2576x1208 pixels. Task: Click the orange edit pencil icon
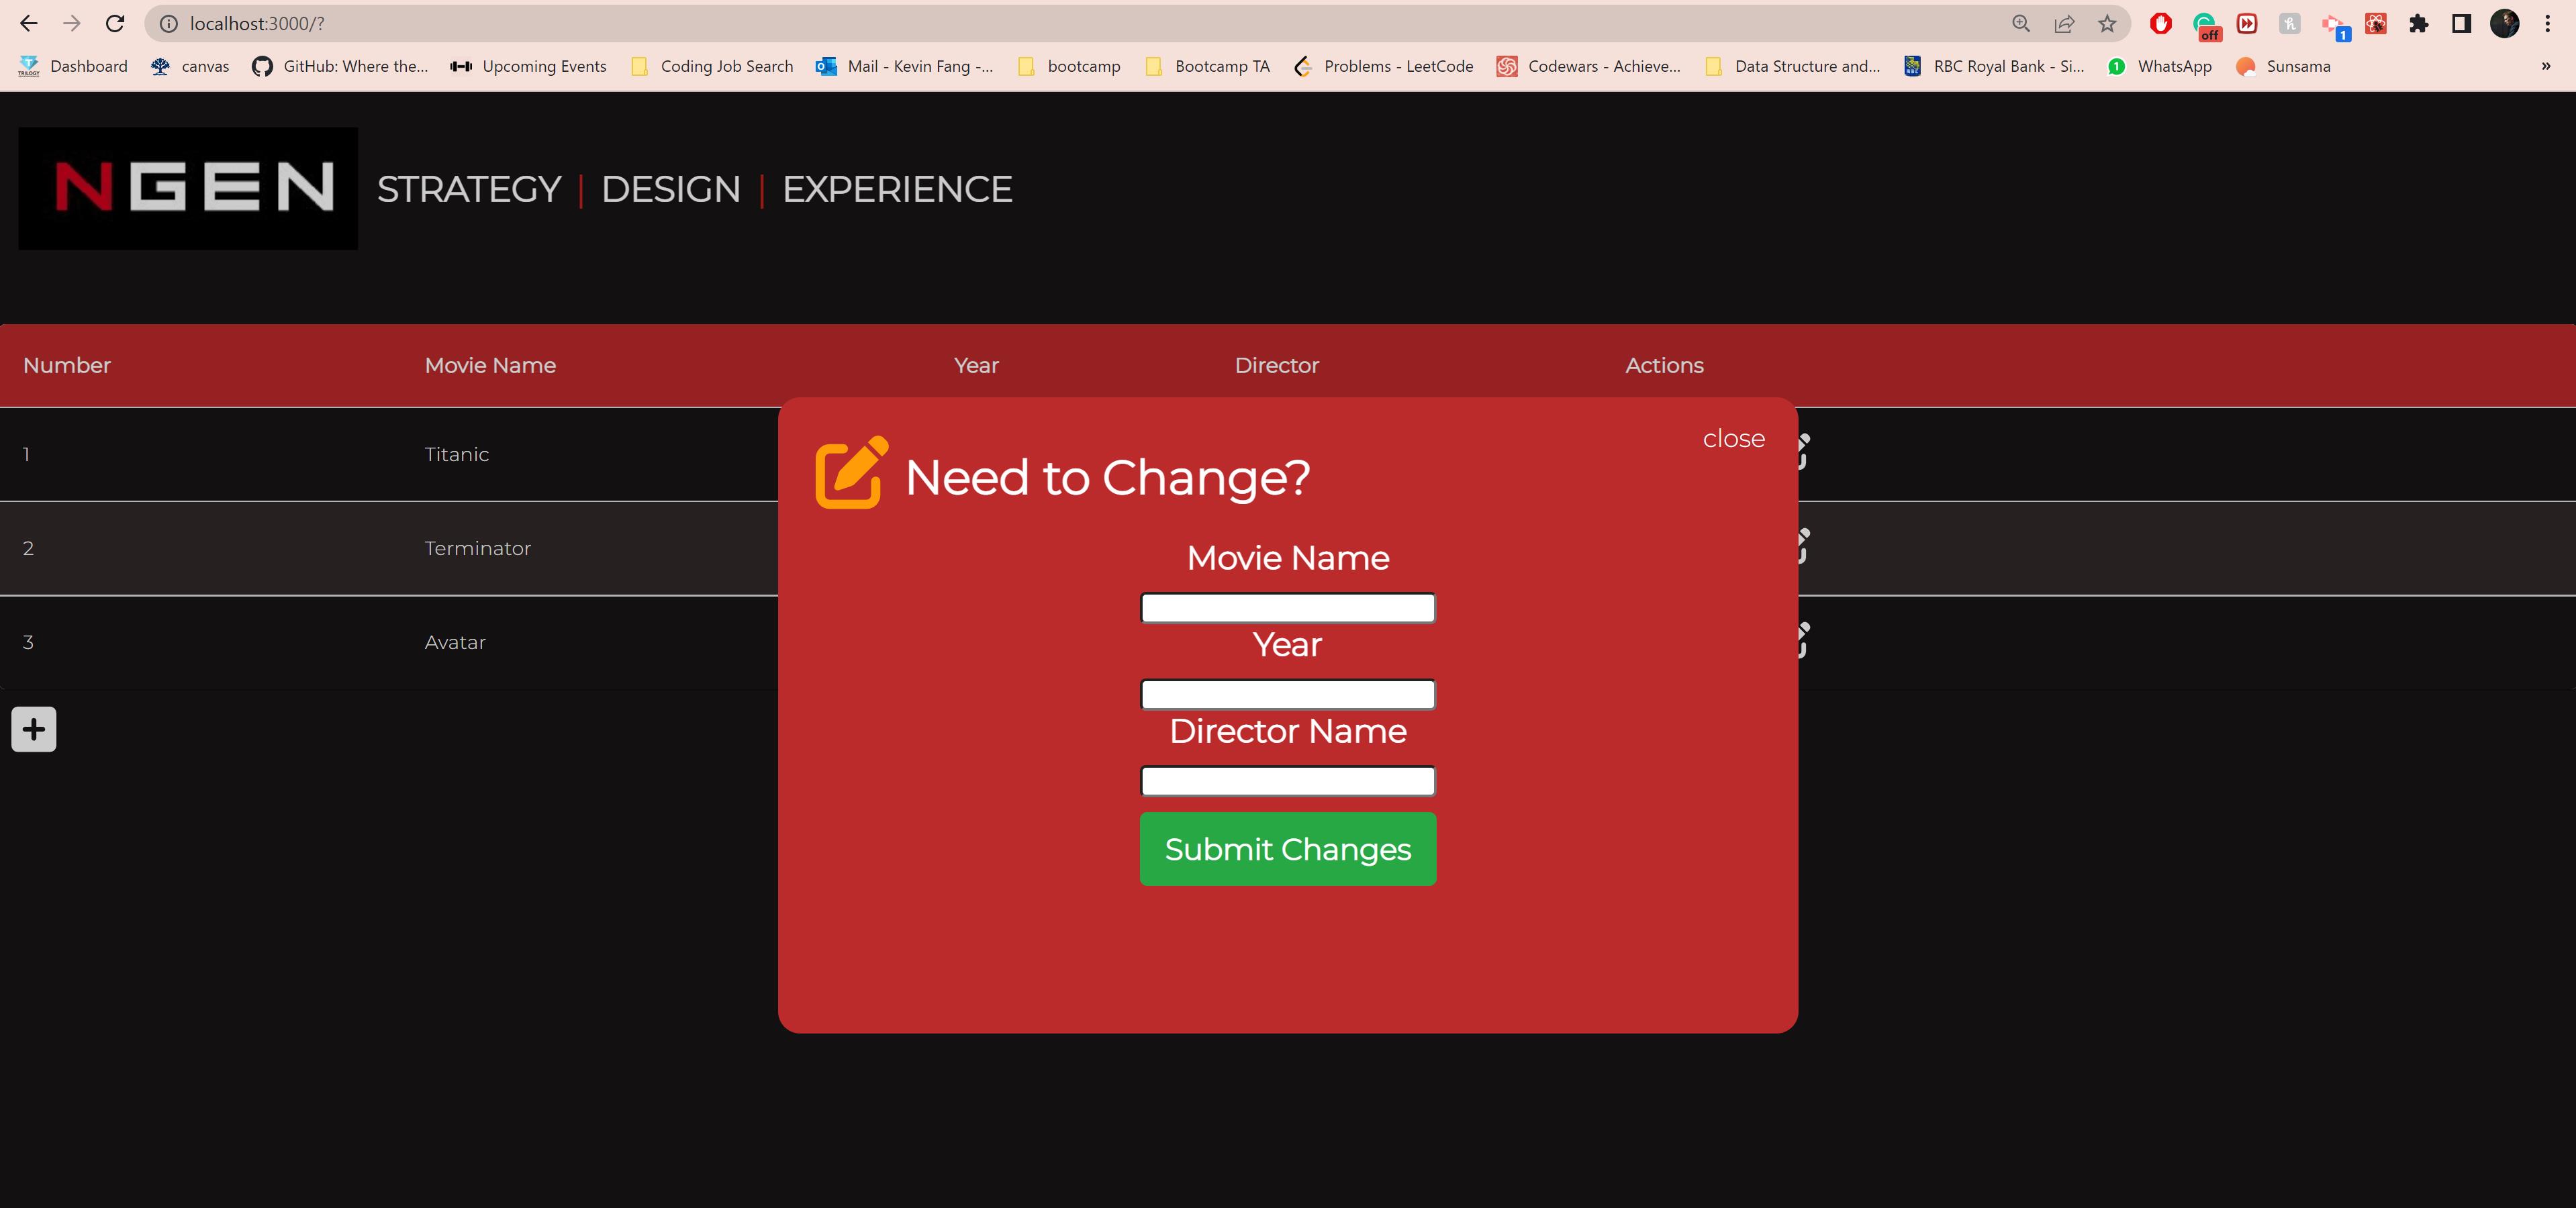point(851,472)
